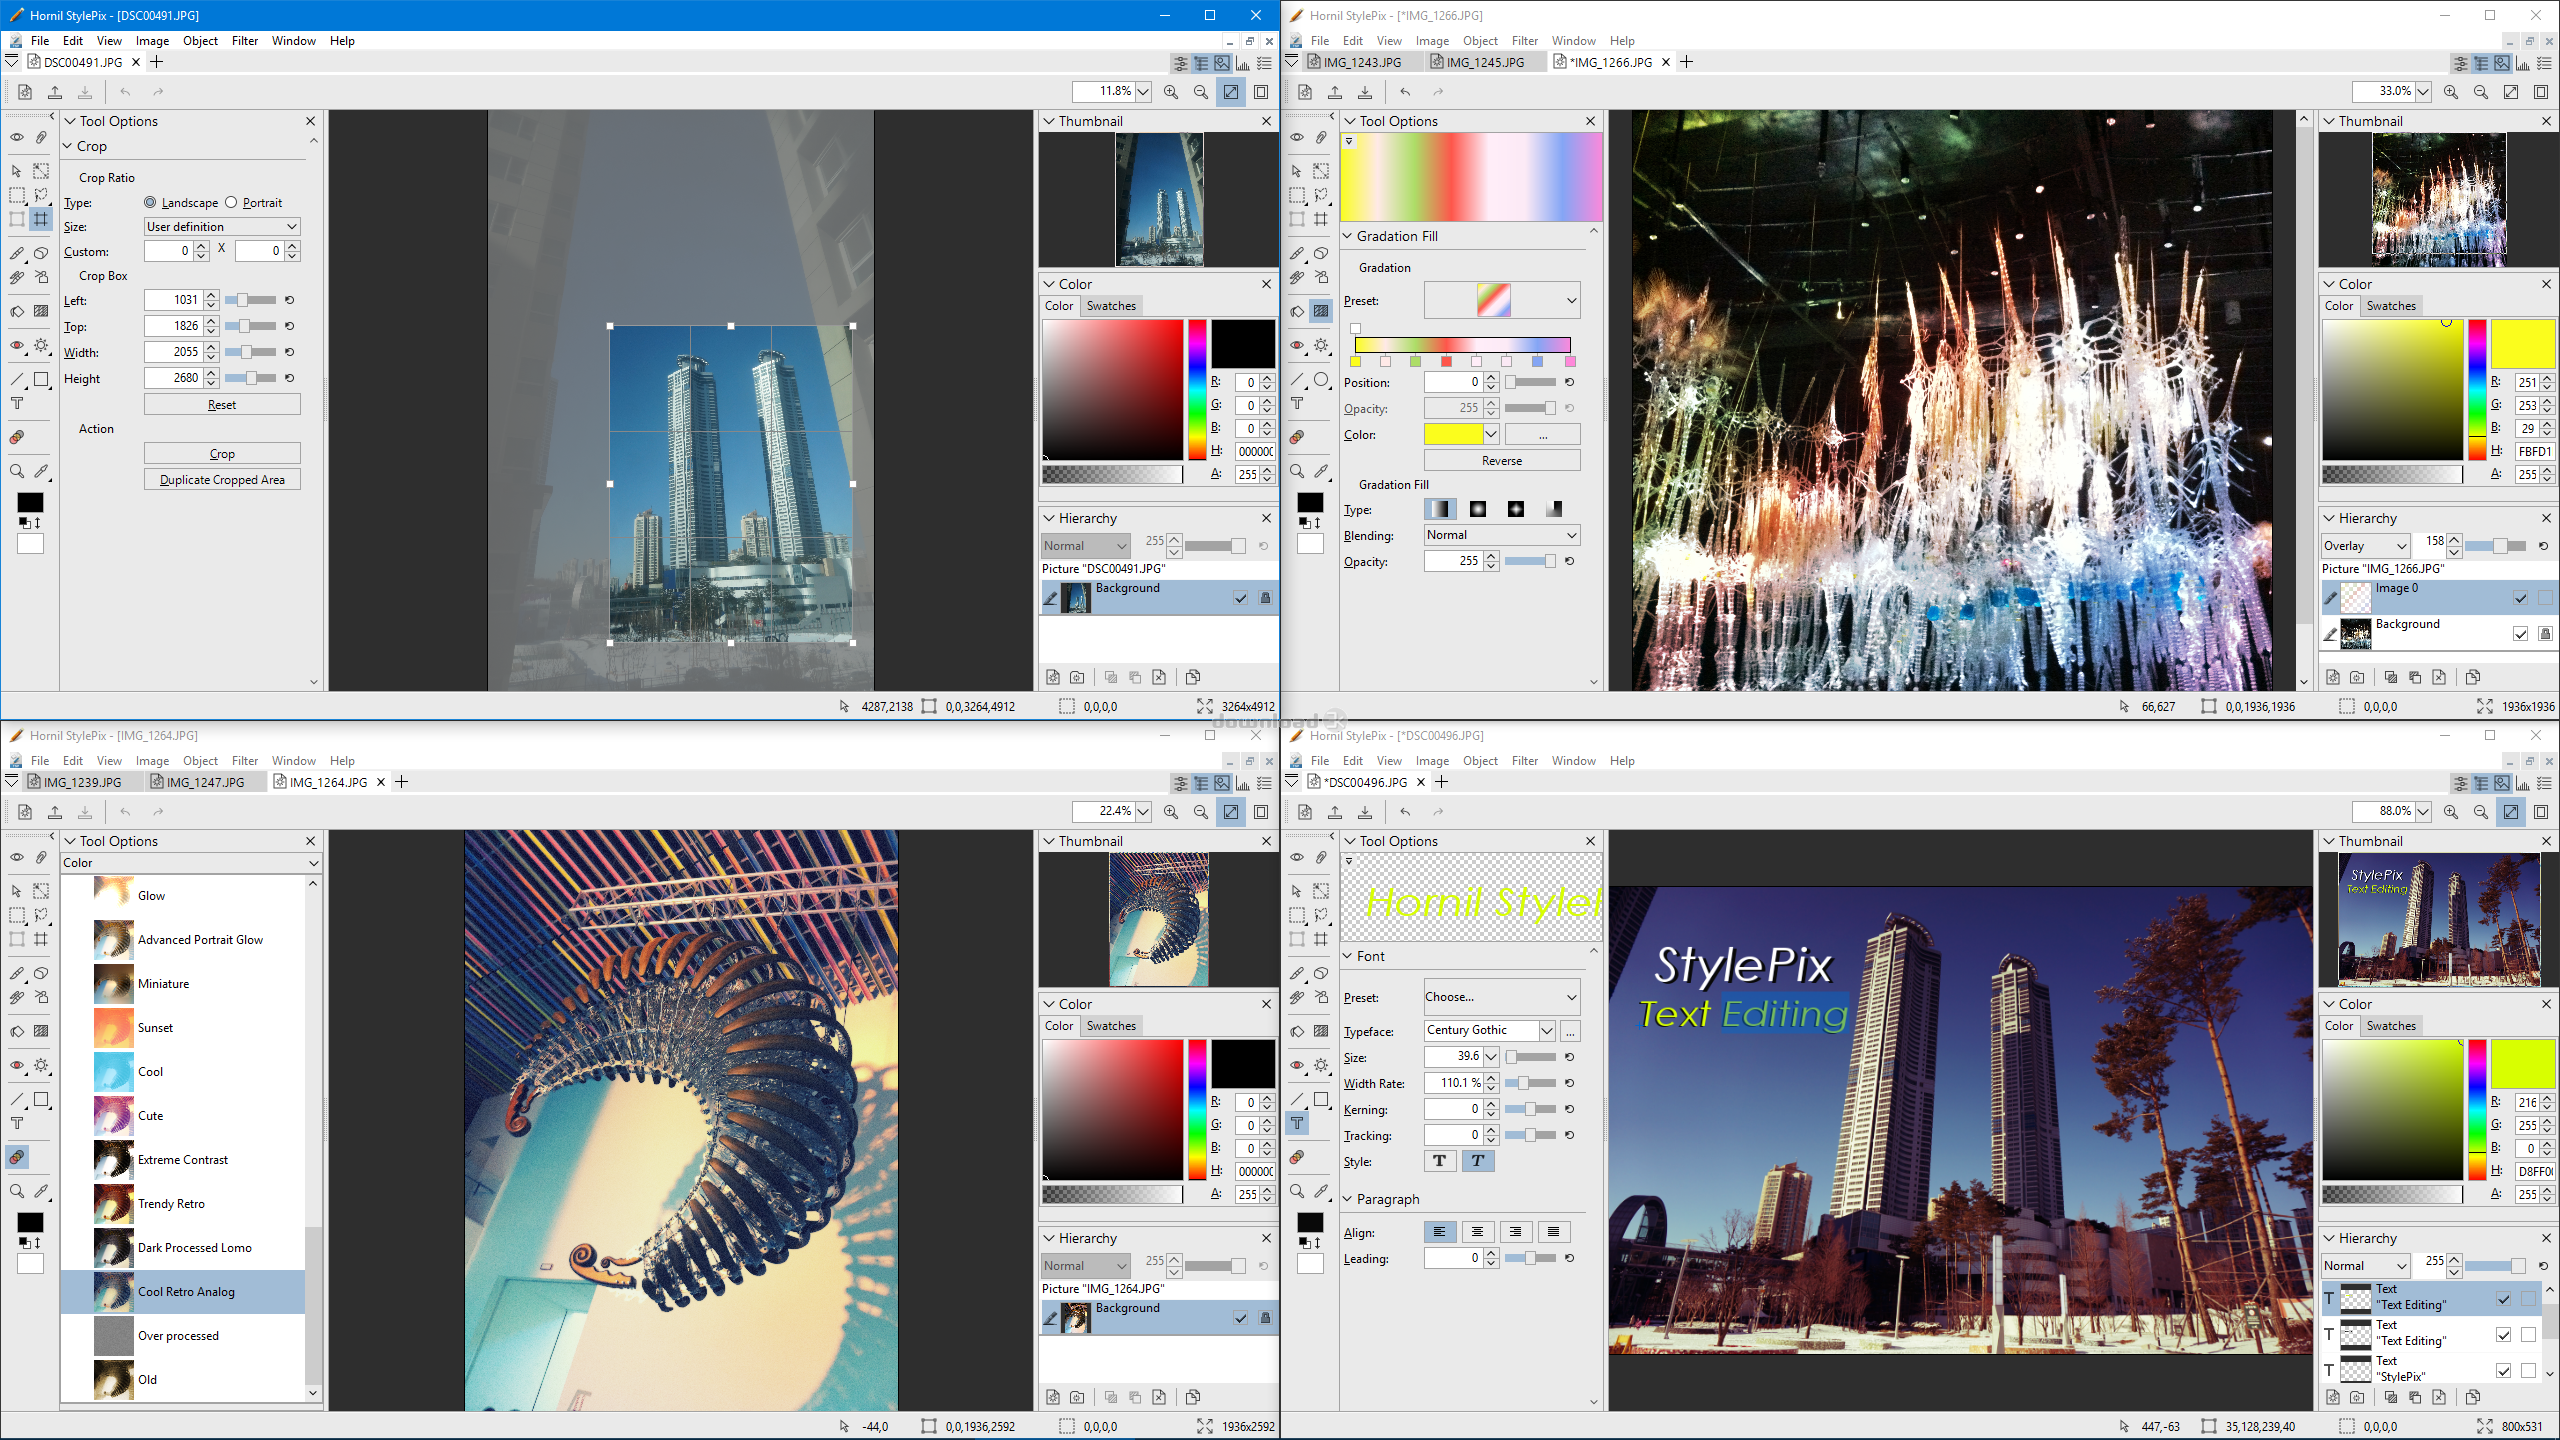Click yellow Color swatch in Gradation options
This screenshot has height=1440, width=2560.
pos(1453,434)
